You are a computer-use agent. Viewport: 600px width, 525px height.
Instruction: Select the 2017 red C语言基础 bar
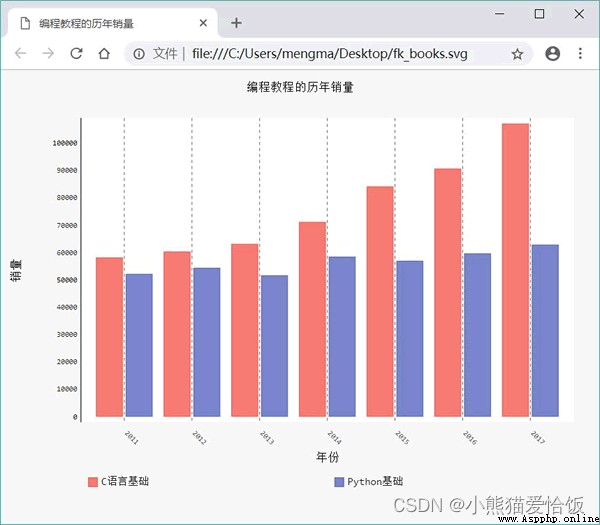pos(515,270)
